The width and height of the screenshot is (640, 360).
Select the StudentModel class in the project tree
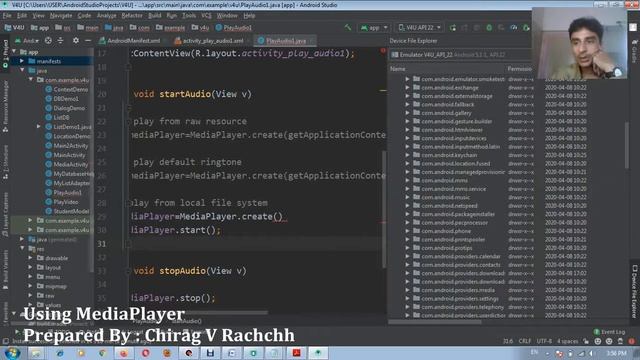pos(67,211)
